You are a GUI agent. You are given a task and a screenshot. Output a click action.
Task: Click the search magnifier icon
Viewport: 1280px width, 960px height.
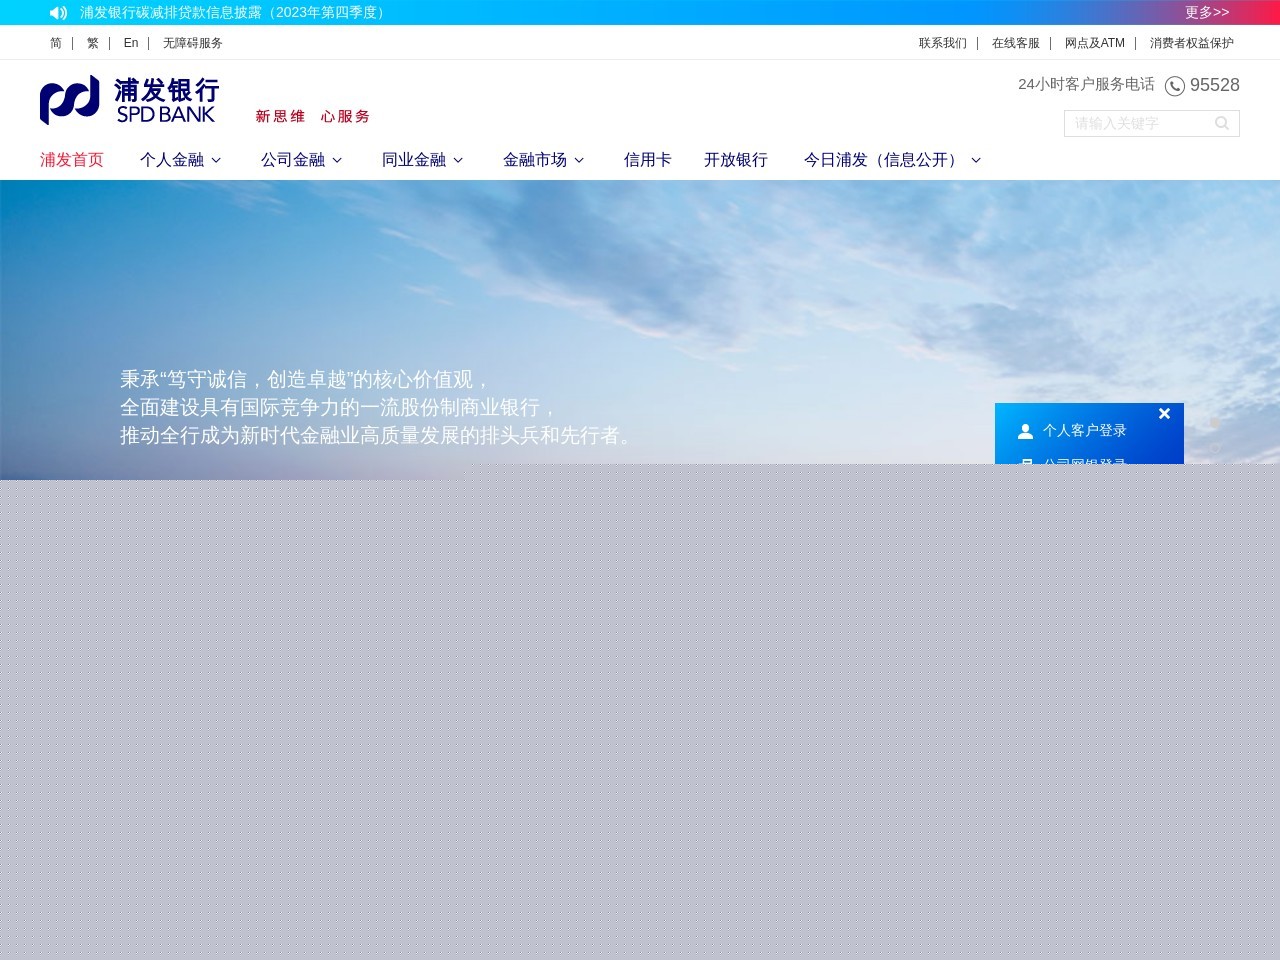click(x=1222, y=123)
